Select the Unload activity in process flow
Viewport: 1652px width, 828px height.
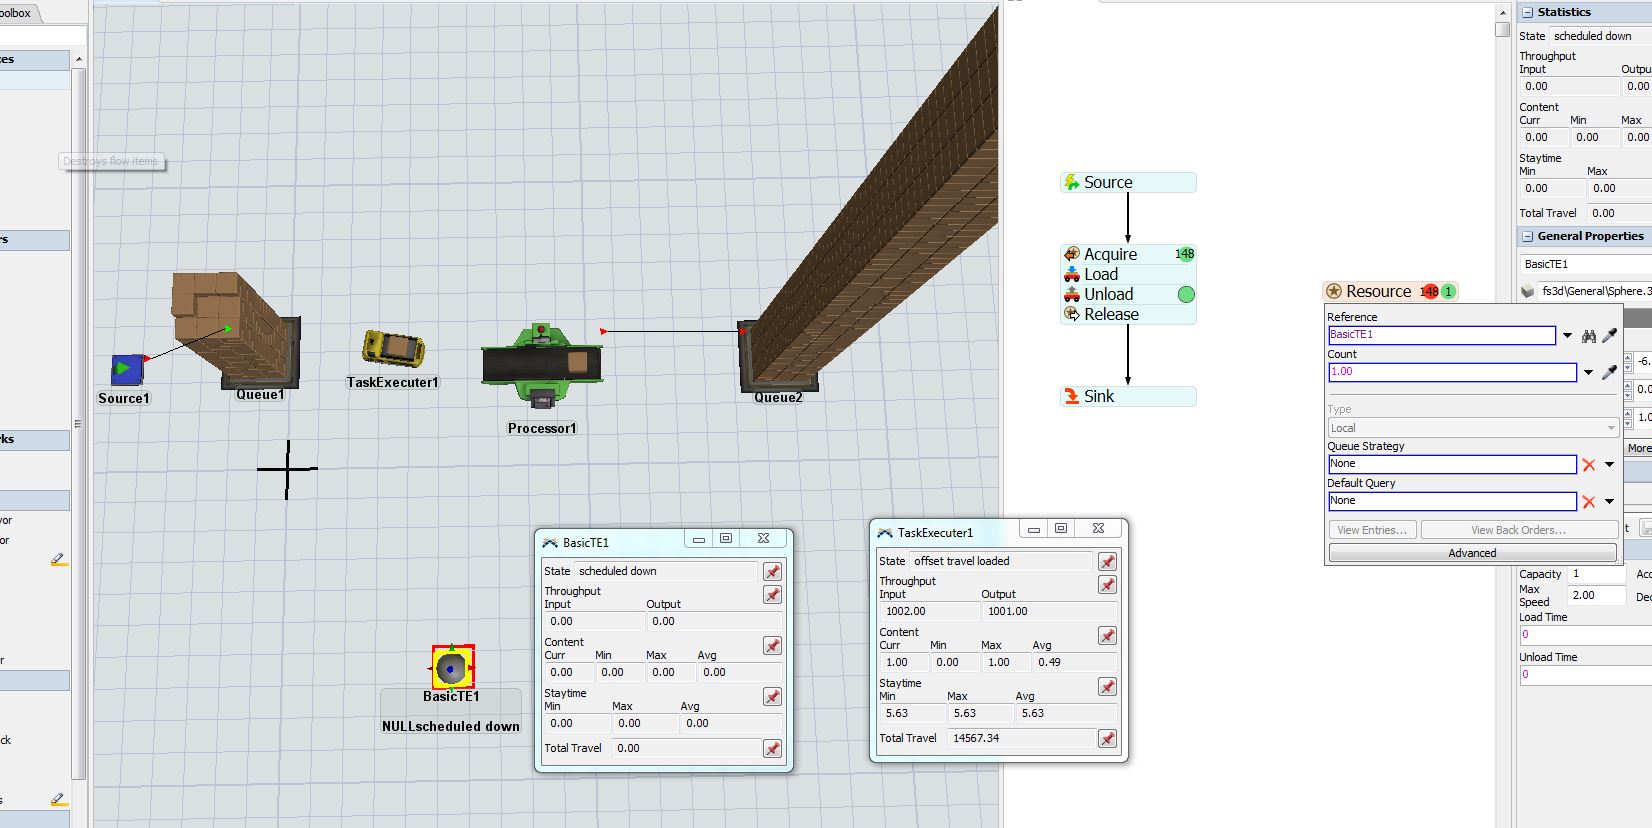click(1108, 294)
